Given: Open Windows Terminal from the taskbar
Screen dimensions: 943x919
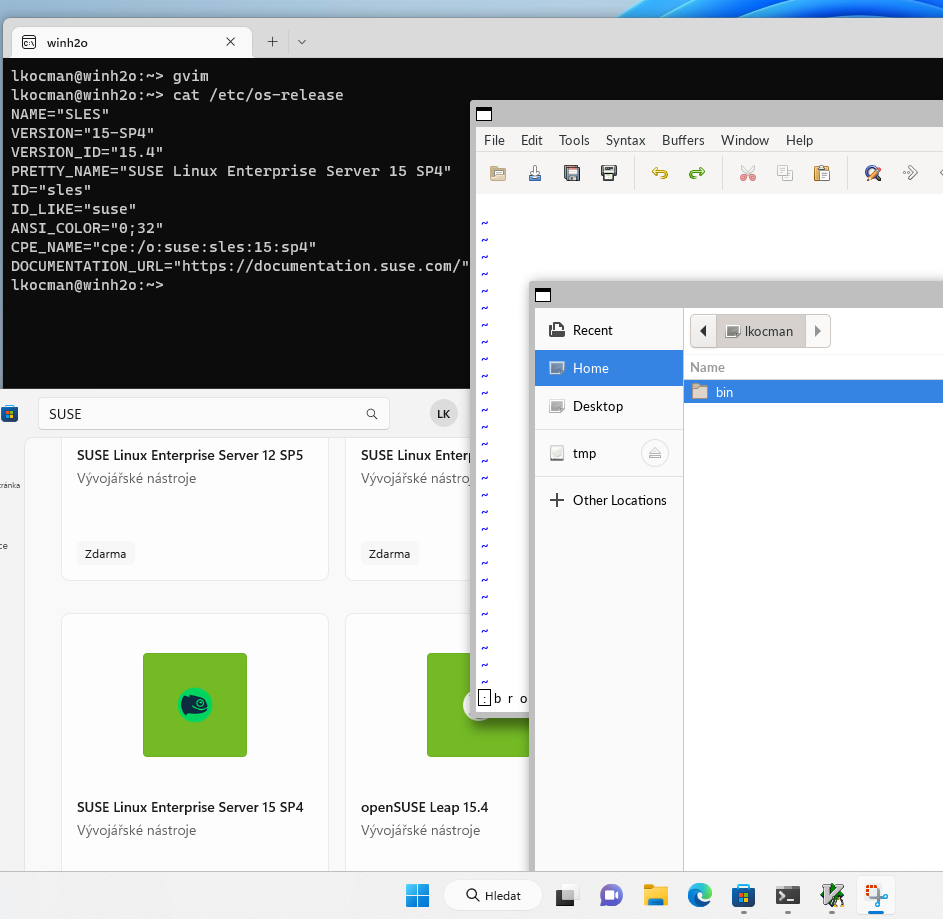Looking at the screenshot, I should coord(787,895).
